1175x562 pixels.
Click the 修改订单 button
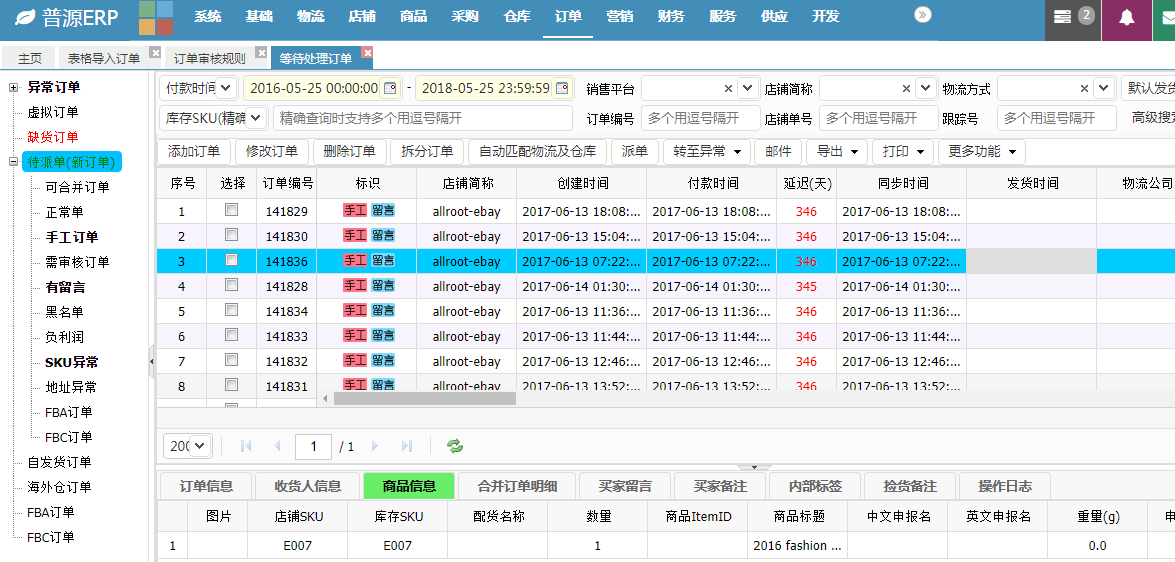(271, 151)
